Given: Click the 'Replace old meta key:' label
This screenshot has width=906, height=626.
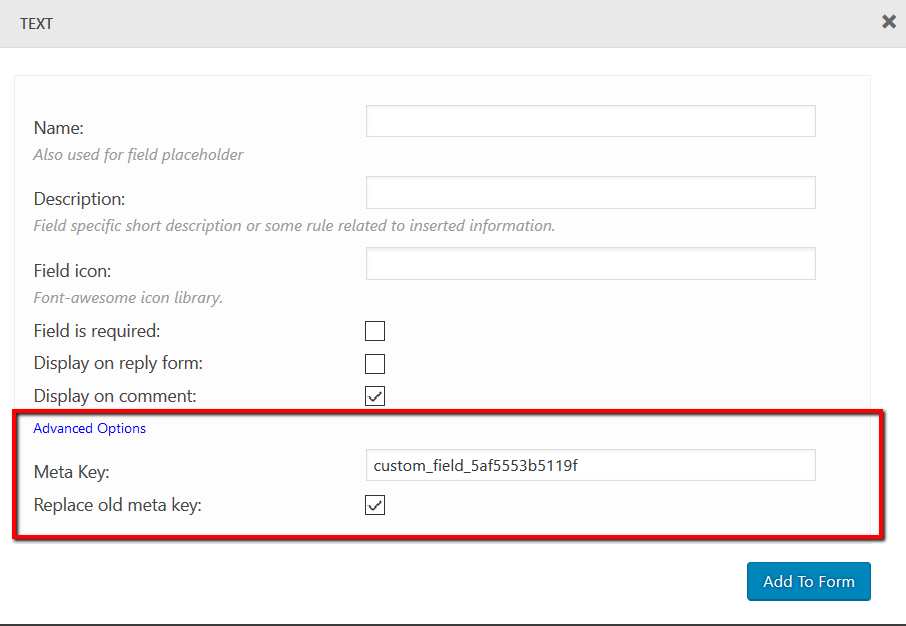Looking at the screenshot, I should pyautogui.click(x=117, y=505).
